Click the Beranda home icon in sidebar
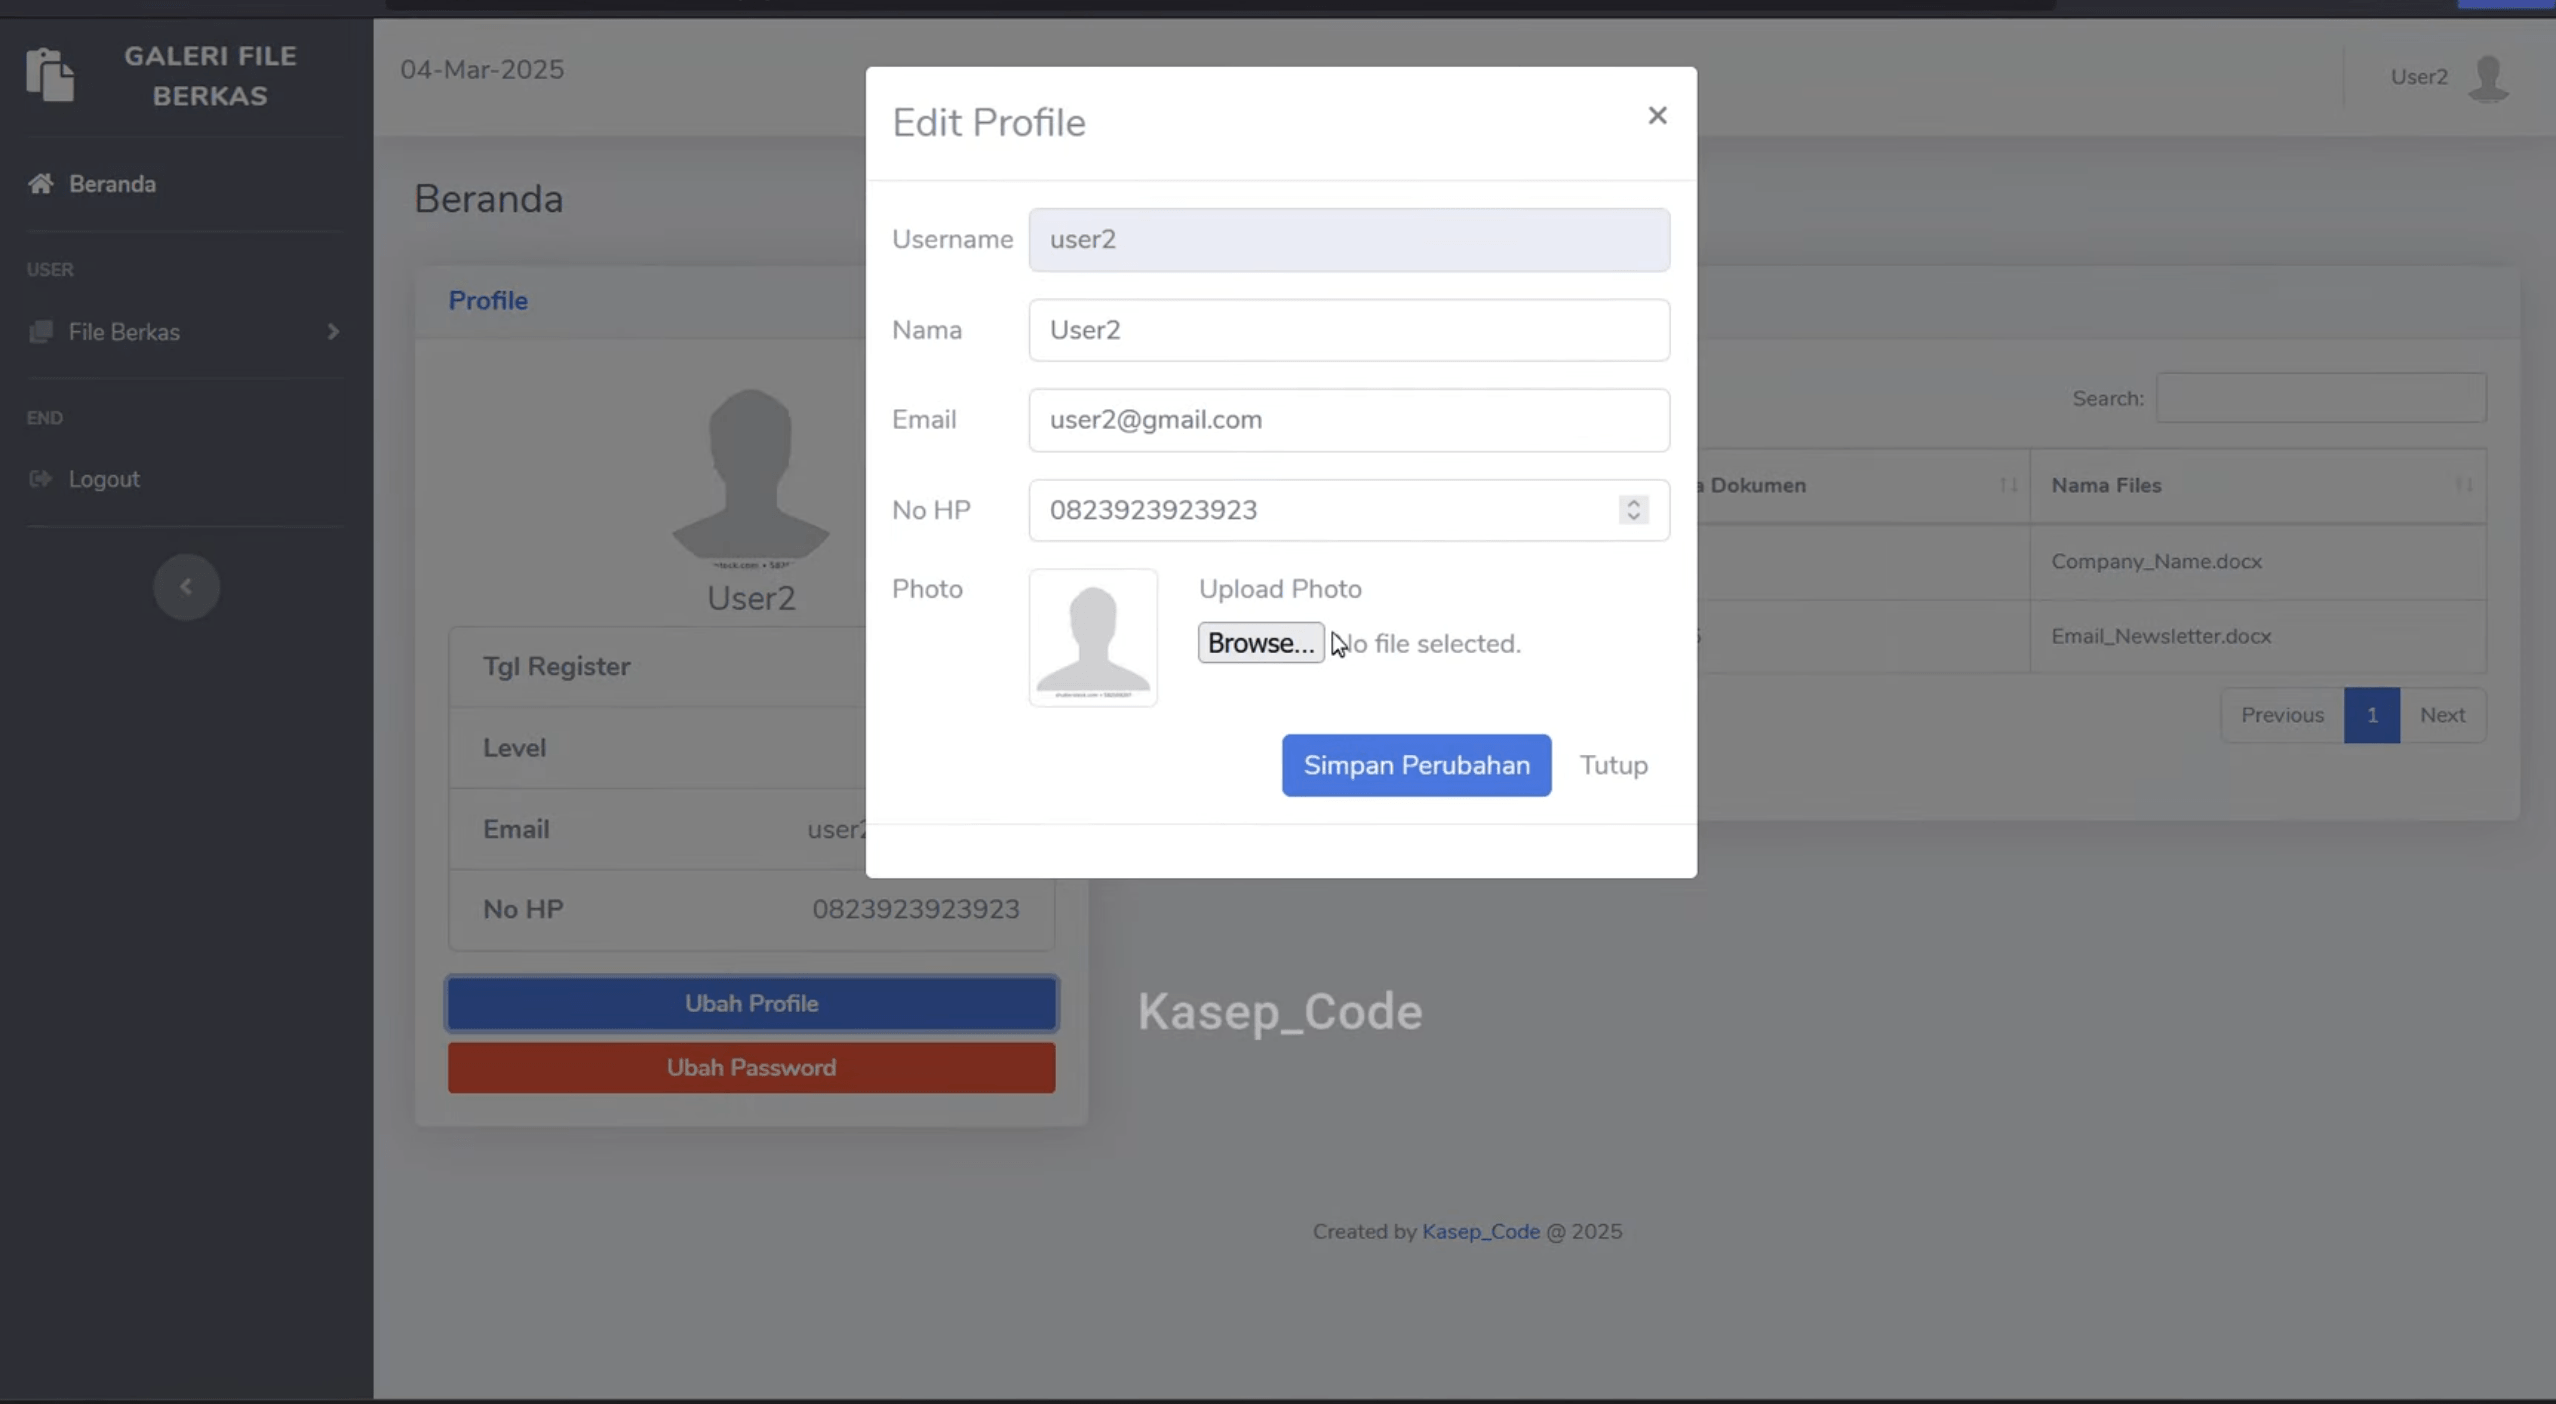 (41, 184)
